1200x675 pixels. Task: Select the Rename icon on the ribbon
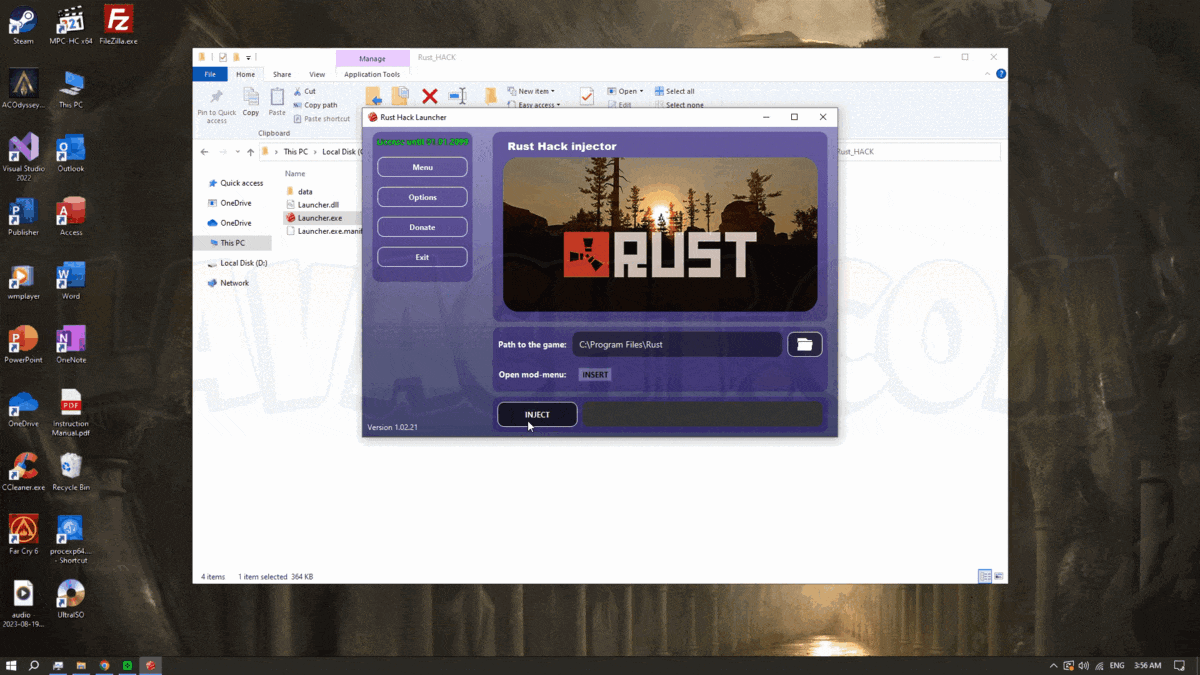tap(457, 95)
